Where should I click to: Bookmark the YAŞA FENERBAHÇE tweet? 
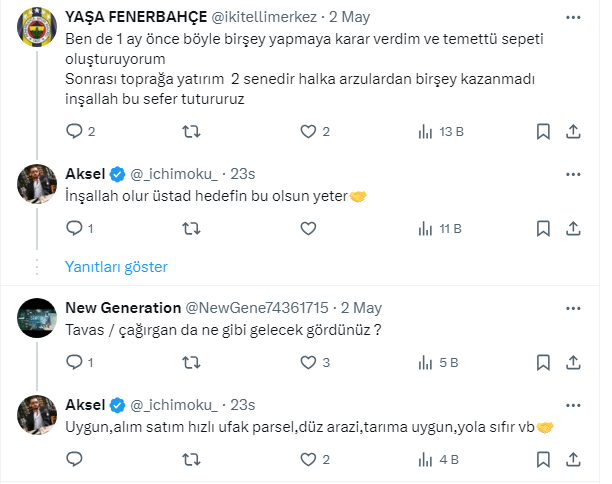(543, 131)
